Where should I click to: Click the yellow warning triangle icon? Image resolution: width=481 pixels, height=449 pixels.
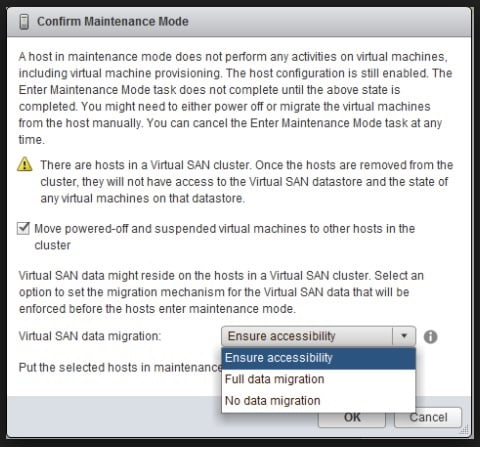pos(25,164)
